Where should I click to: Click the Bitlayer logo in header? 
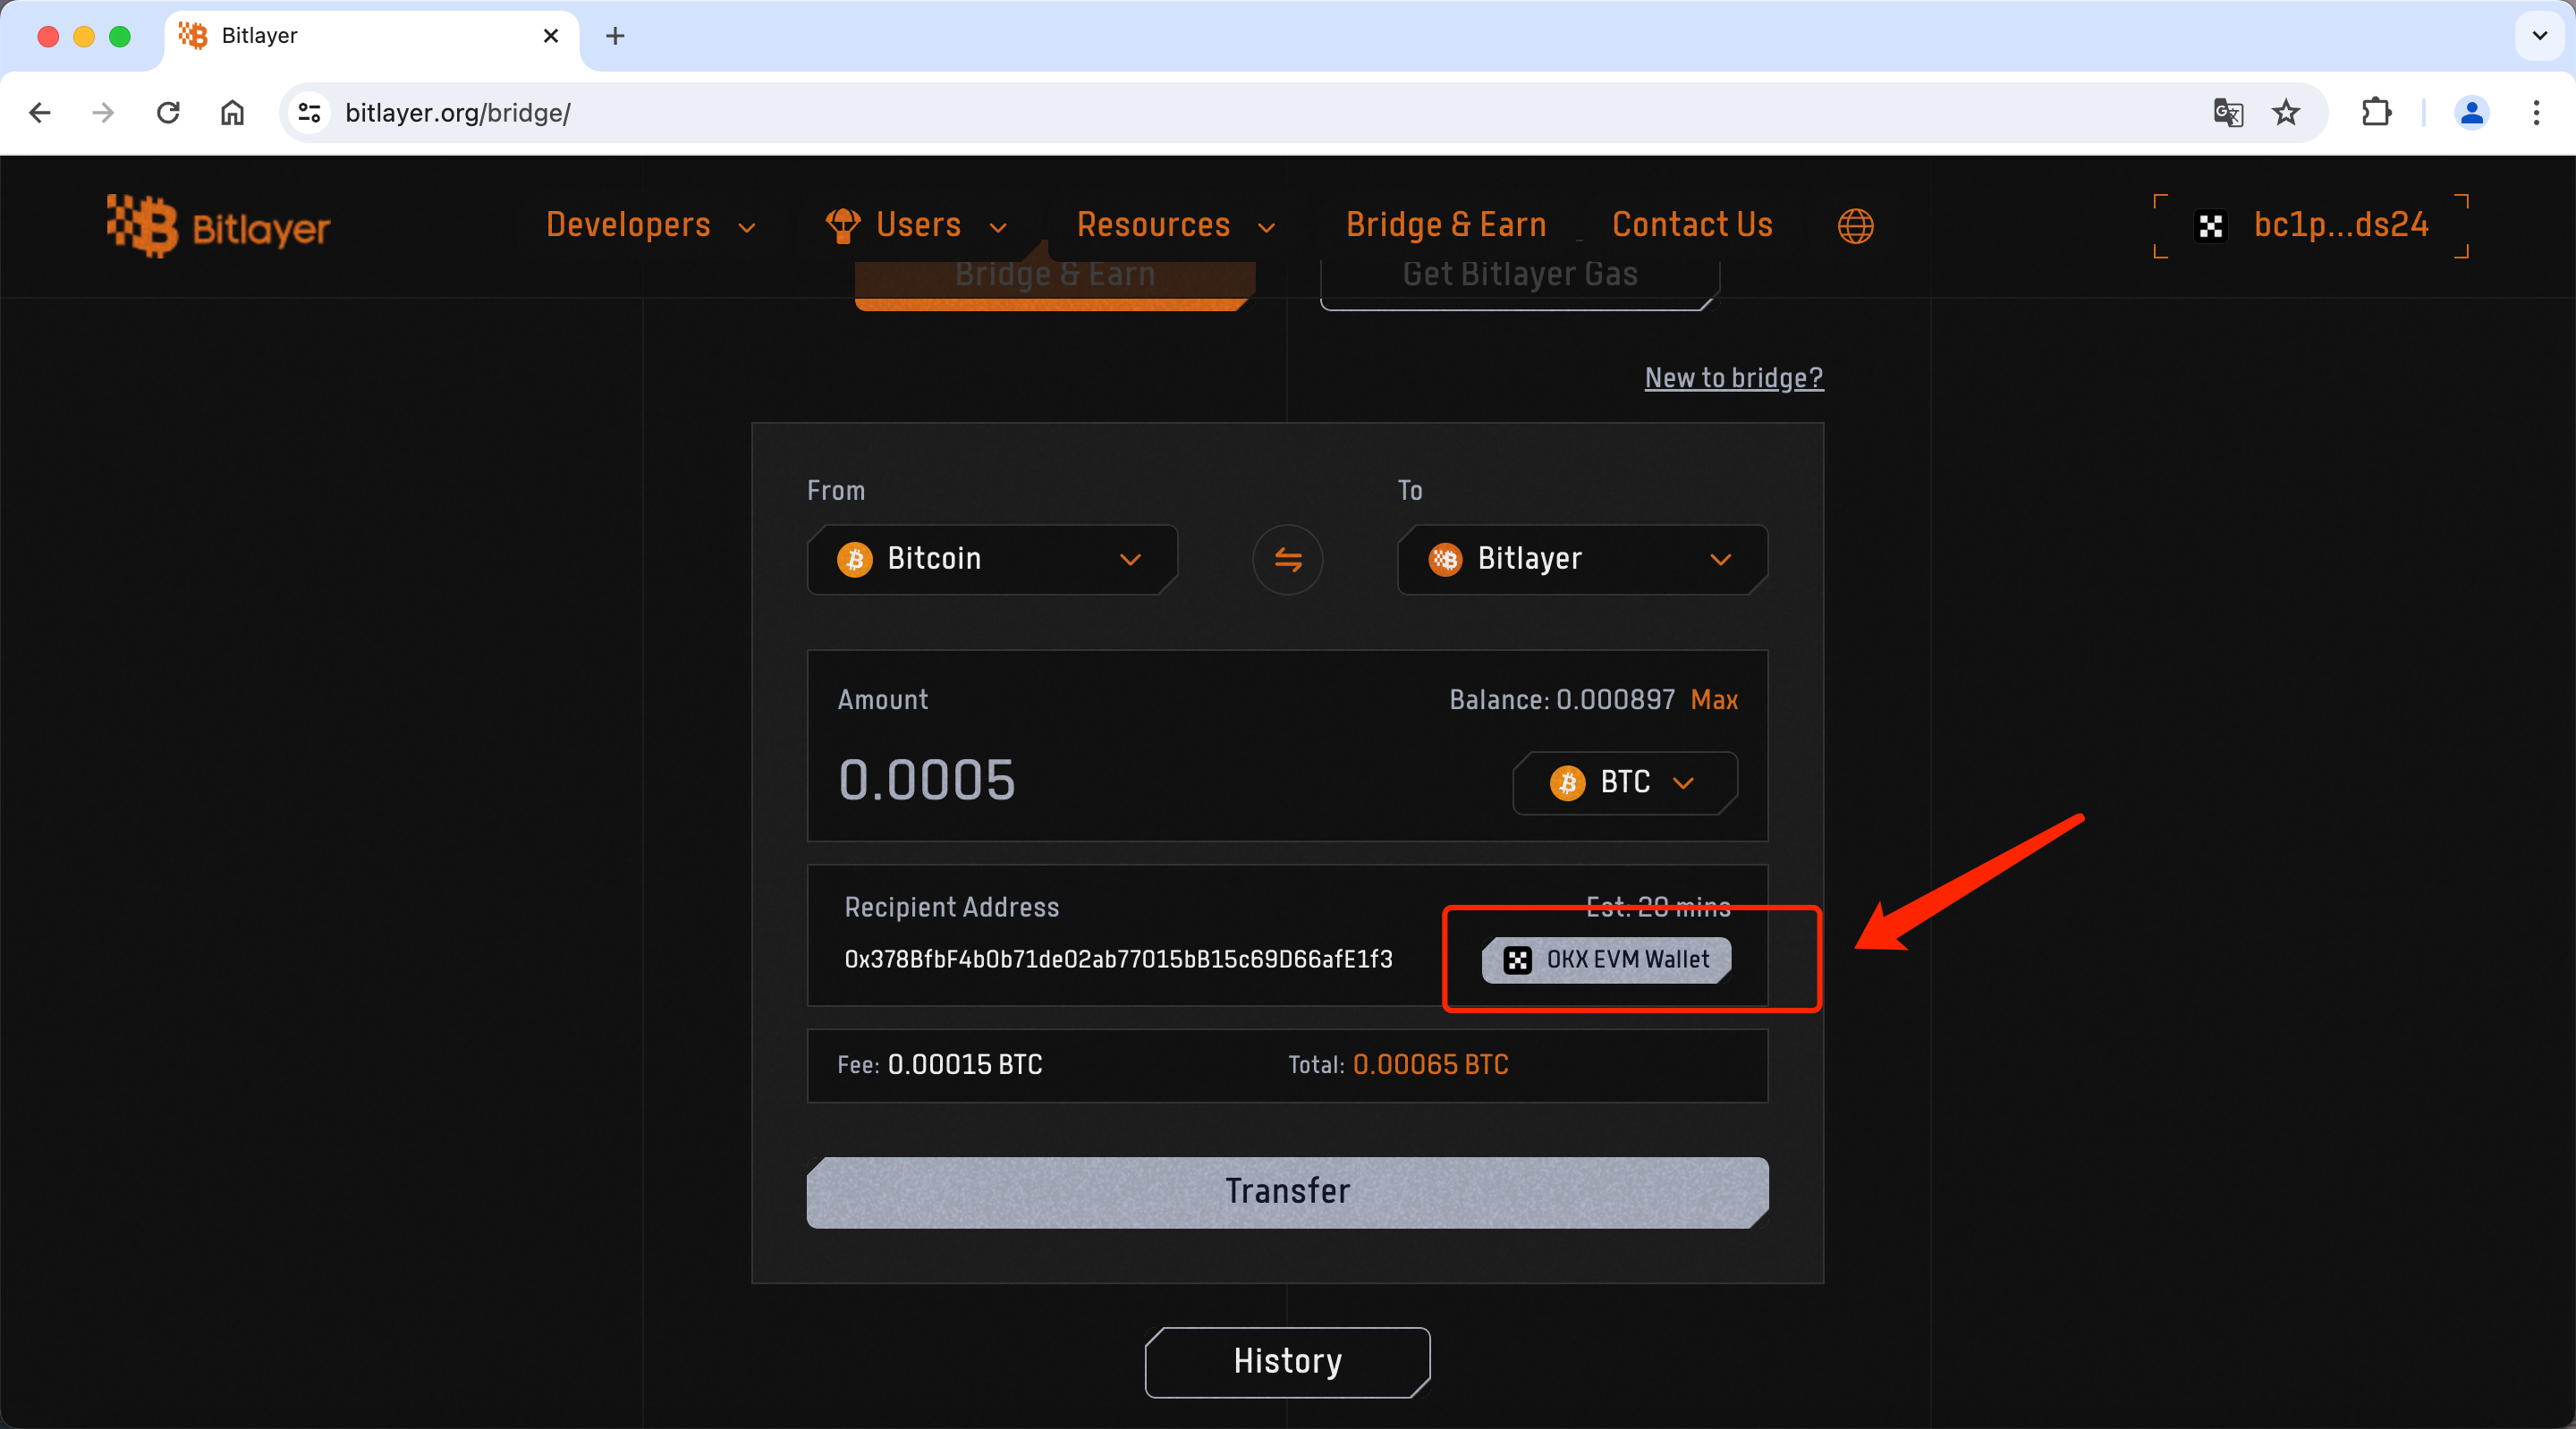(x=218, y=226)
